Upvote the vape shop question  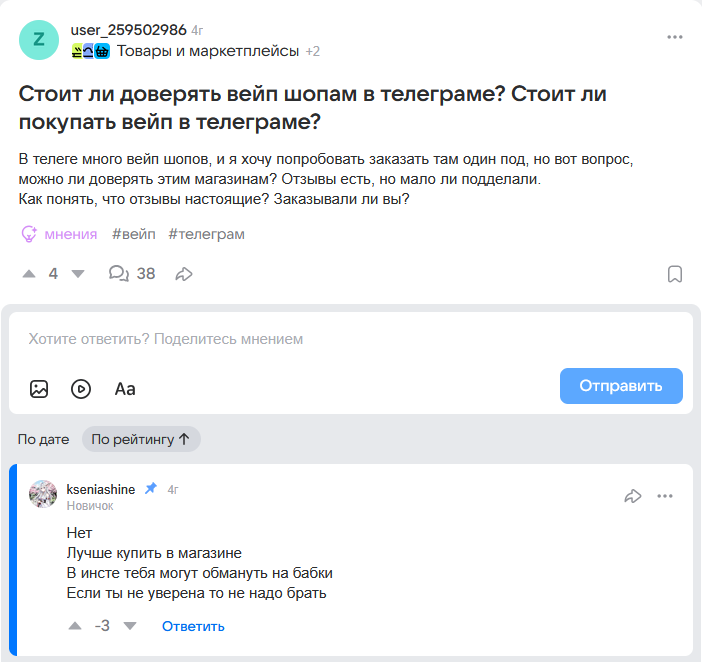(x=29, y=273)
